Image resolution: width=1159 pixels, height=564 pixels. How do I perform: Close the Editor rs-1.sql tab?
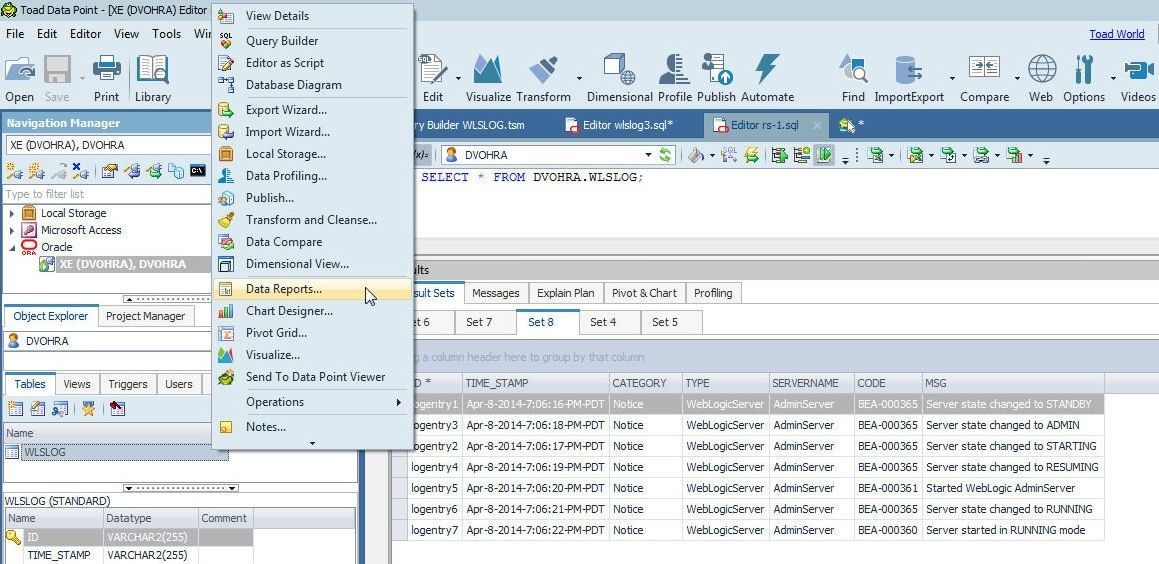pyautogui.click(x=817, y=126)
